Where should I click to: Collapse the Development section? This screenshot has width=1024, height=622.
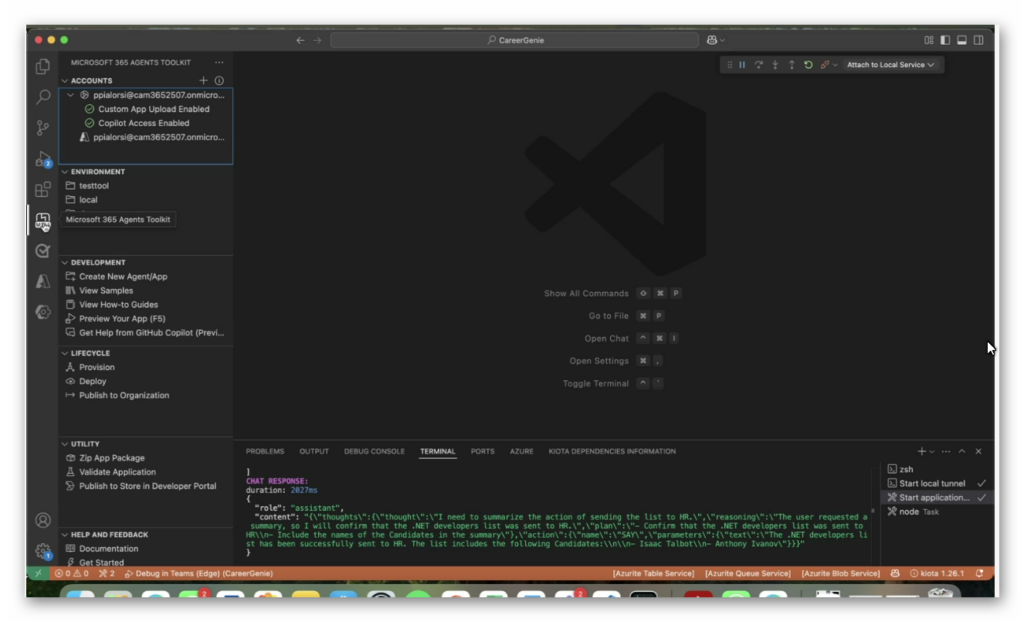pyautogui.click(x=65, y=263)
